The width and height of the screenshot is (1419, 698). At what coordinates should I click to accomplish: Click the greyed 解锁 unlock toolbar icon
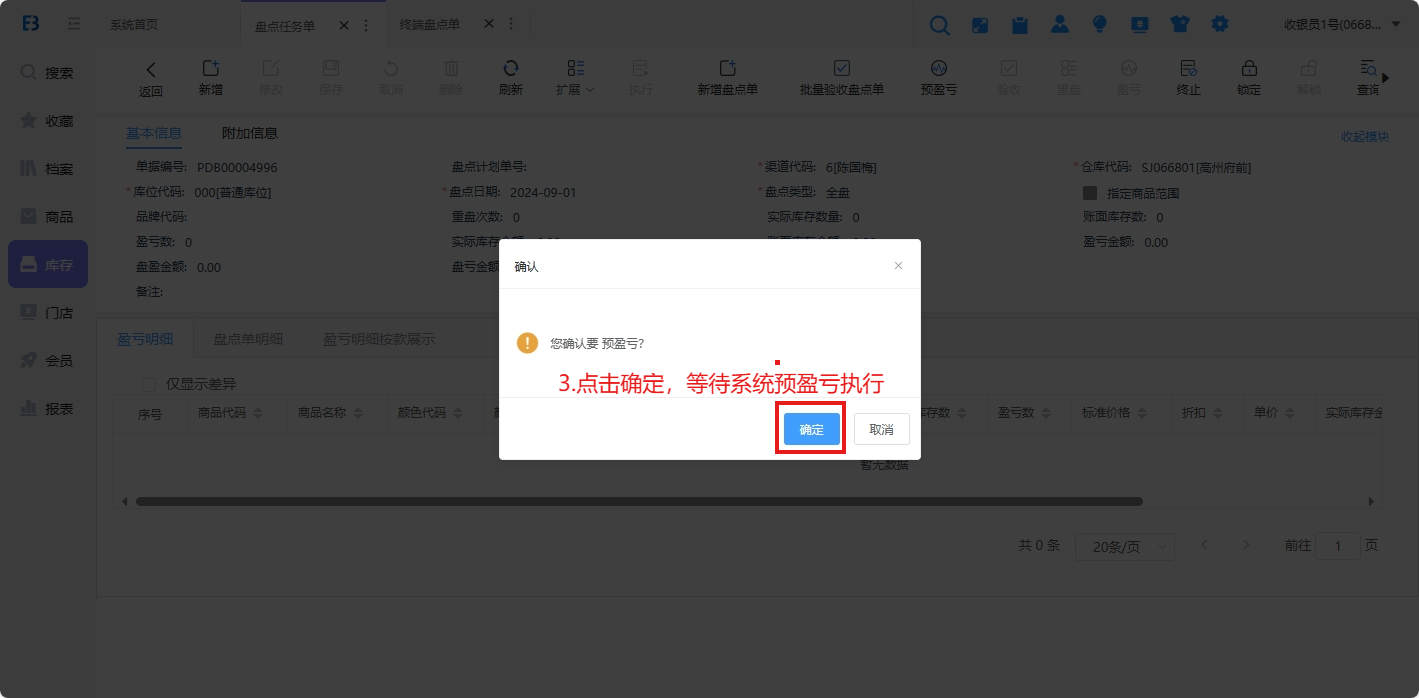tap(1308, 68)
